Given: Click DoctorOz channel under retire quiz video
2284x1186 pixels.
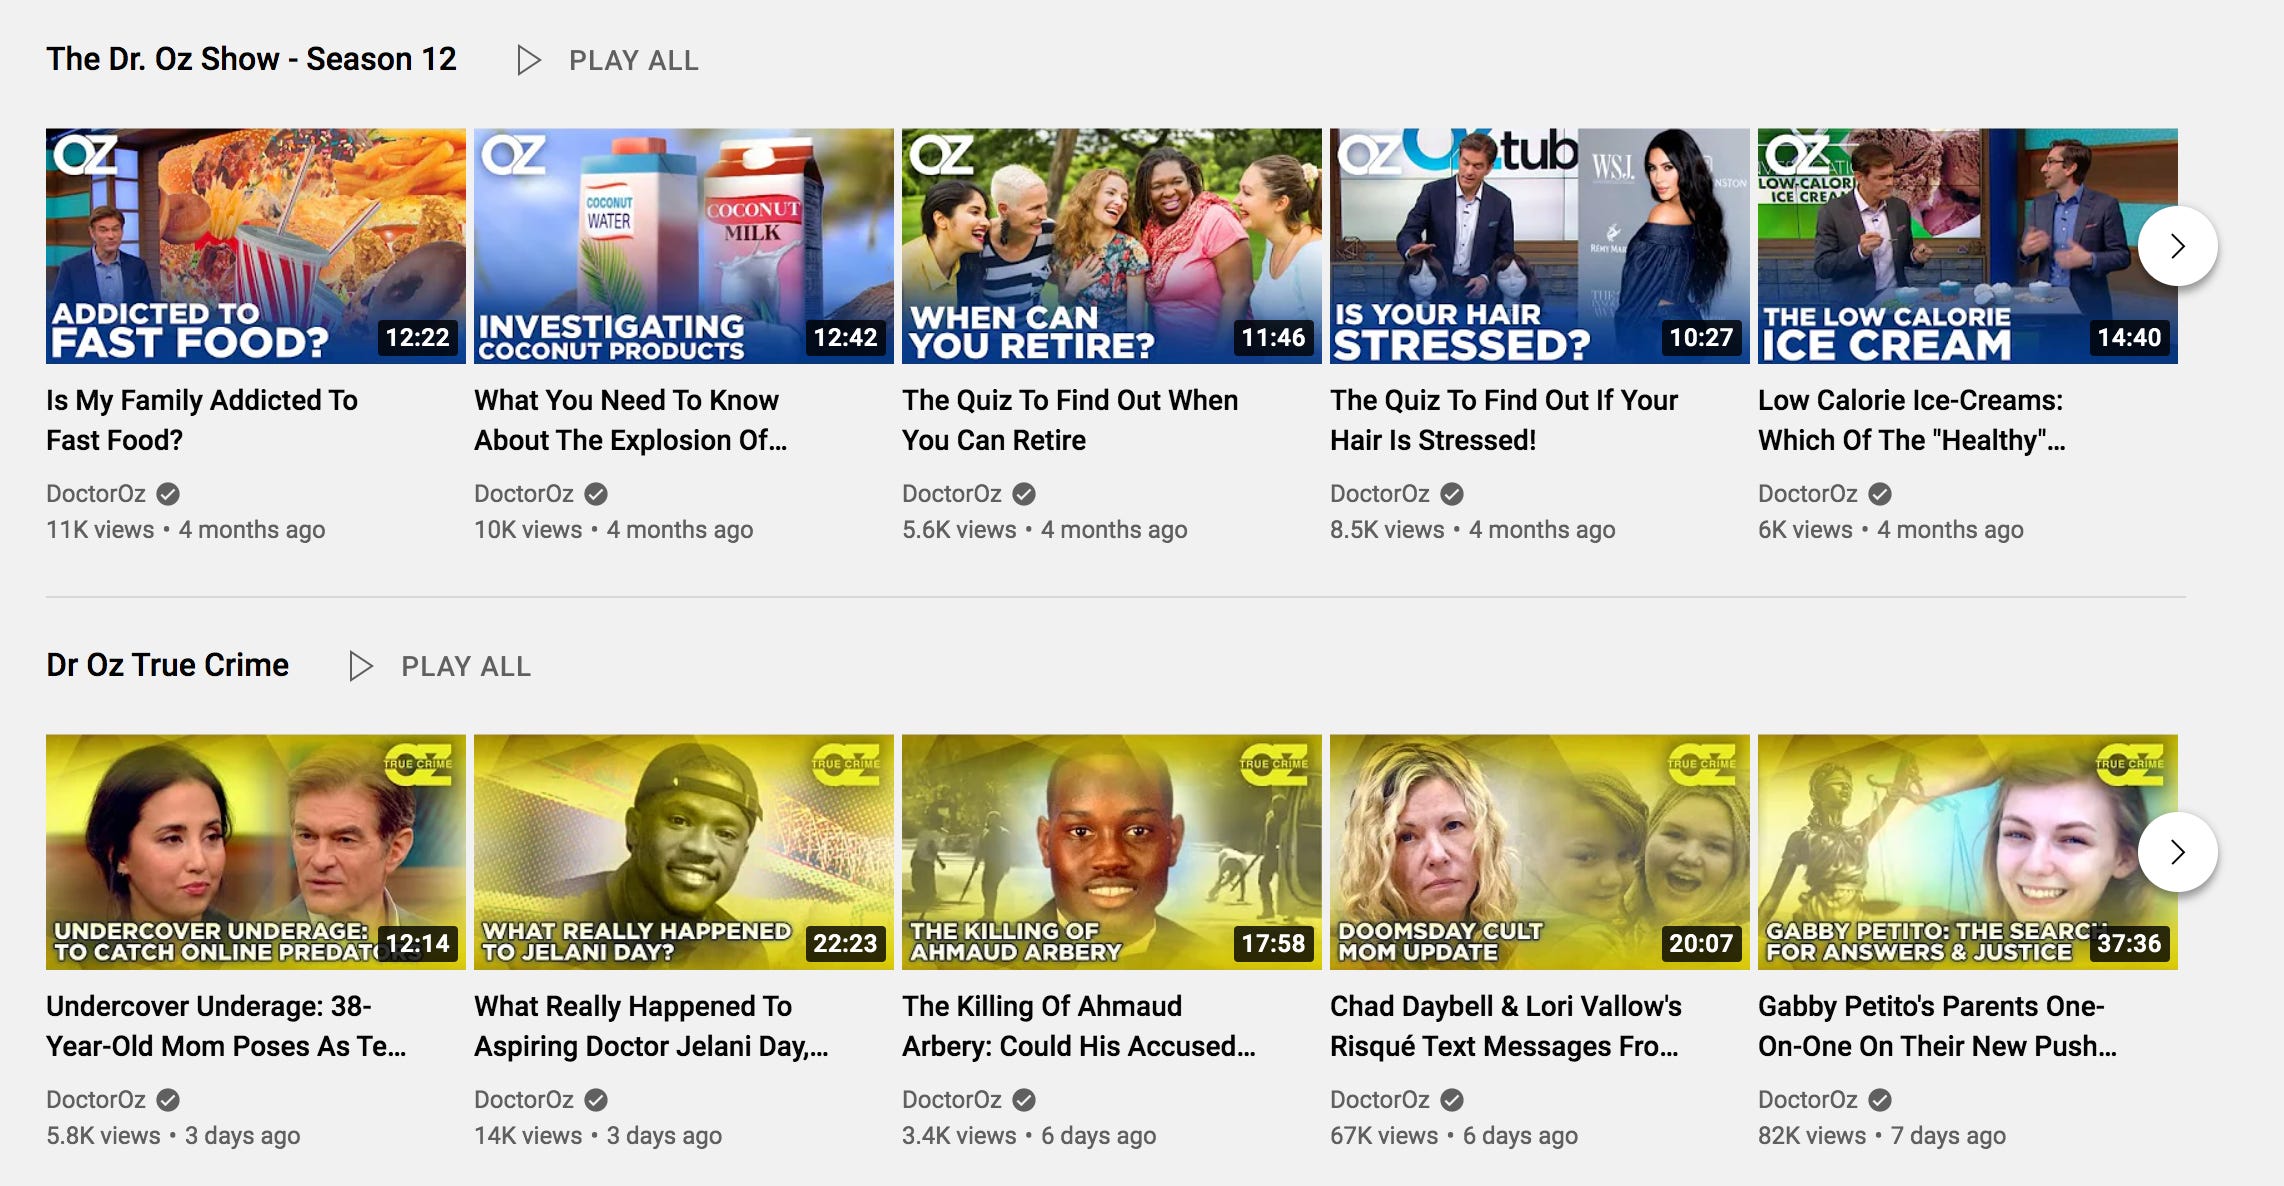Looking at the screenshot, I should pyautogui.click(x=952, y=494).
